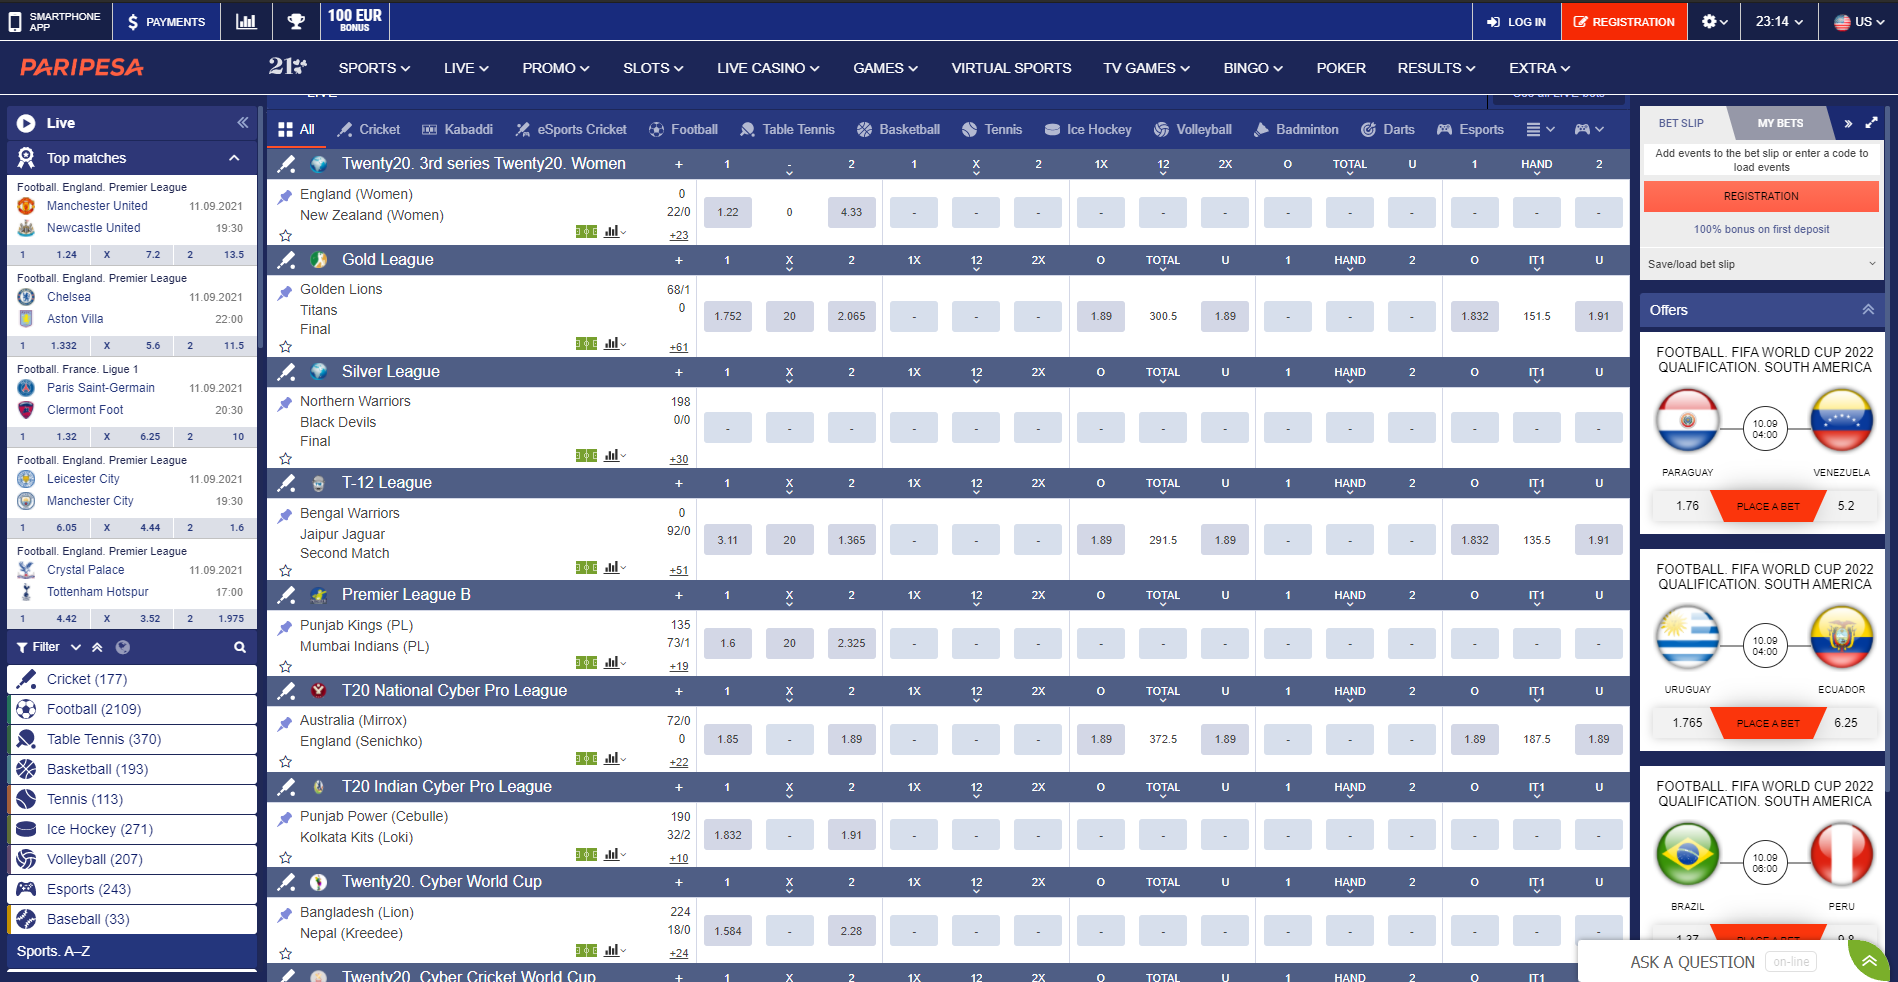1898x982 pixels.
Task: Click odds 2.065 for Titans
Action: [x=851, y=316]
